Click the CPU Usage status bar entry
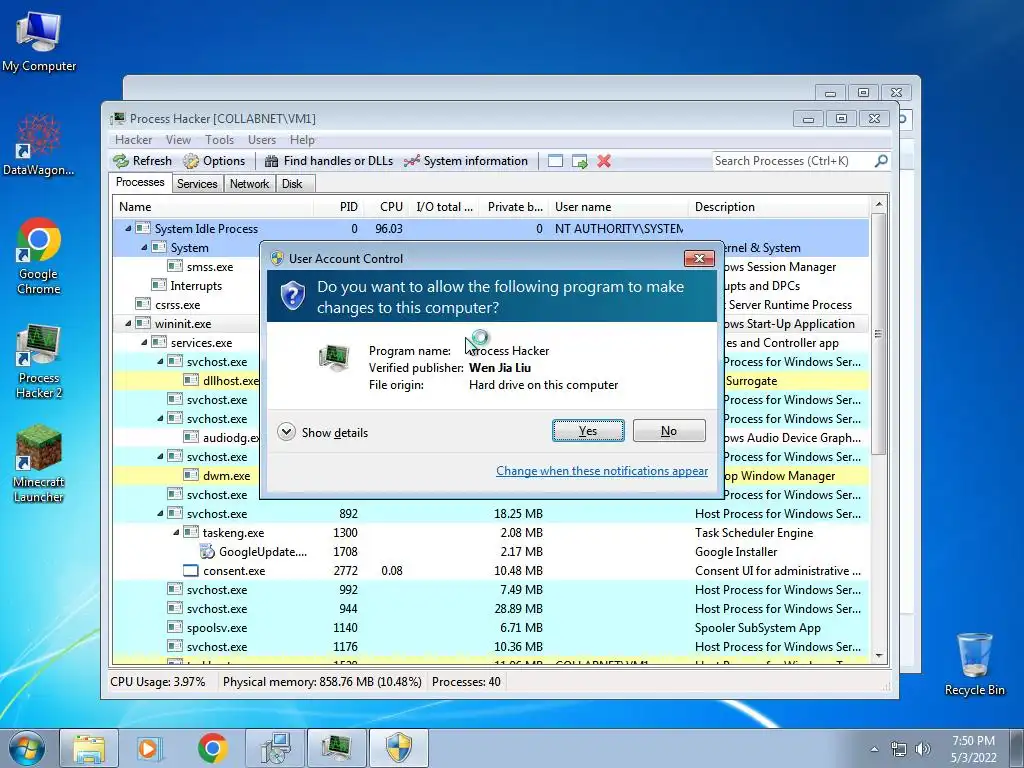Screen dimensions: 1024x768 (157, 682)
